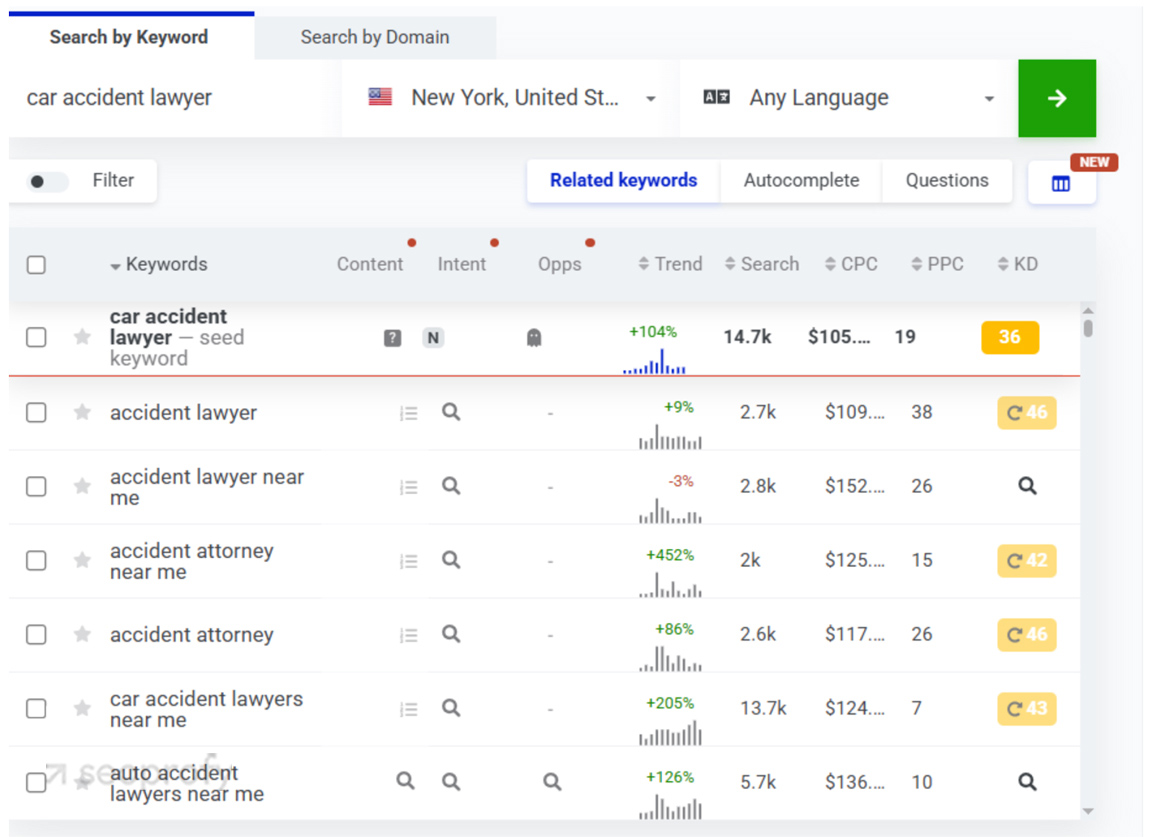Select the Questions tab
The image size is (1152, 837).
[x=947, y=180]
